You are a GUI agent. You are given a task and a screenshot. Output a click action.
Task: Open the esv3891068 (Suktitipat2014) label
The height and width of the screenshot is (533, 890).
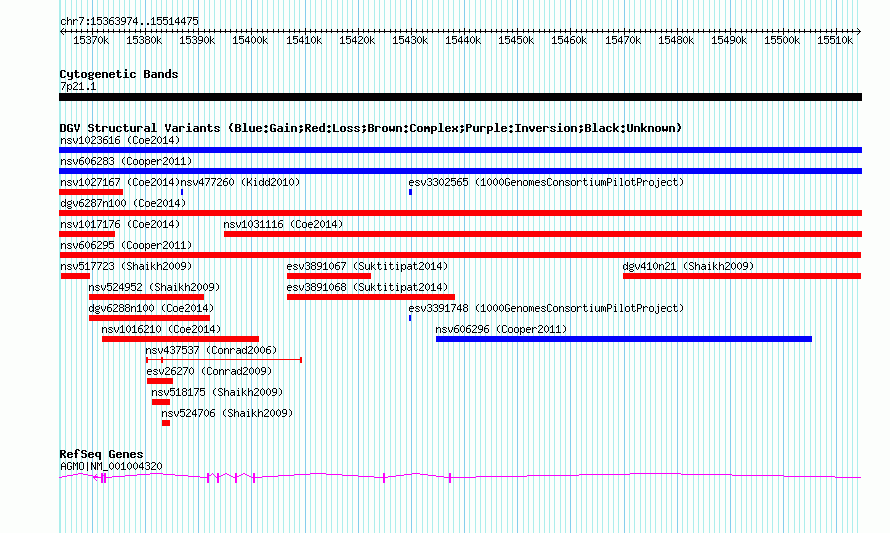point(367,287)
